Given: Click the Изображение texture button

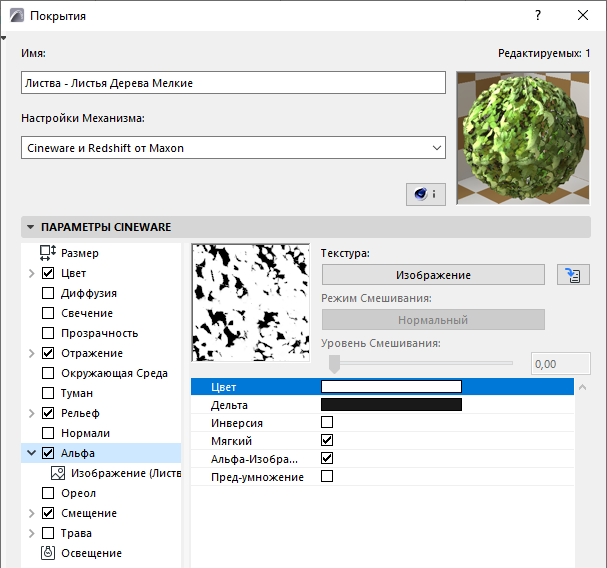Looking at the screenshot, I should point(433,275).
